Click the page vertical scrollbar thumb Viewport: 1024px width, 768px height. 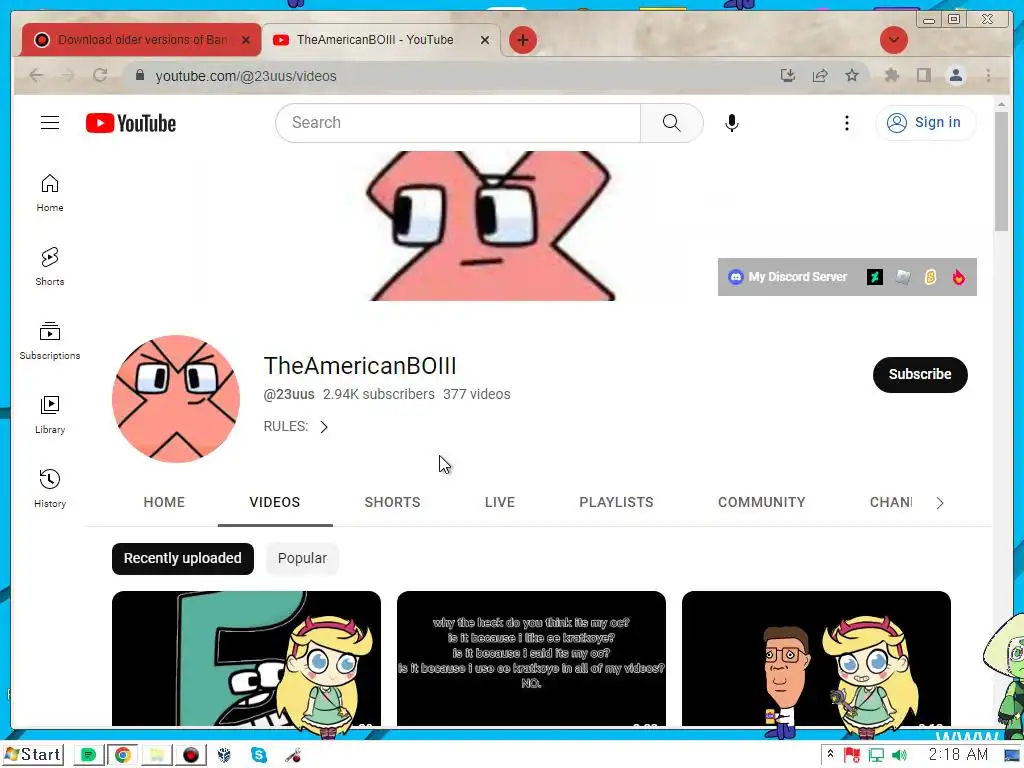click(1001, 171)
